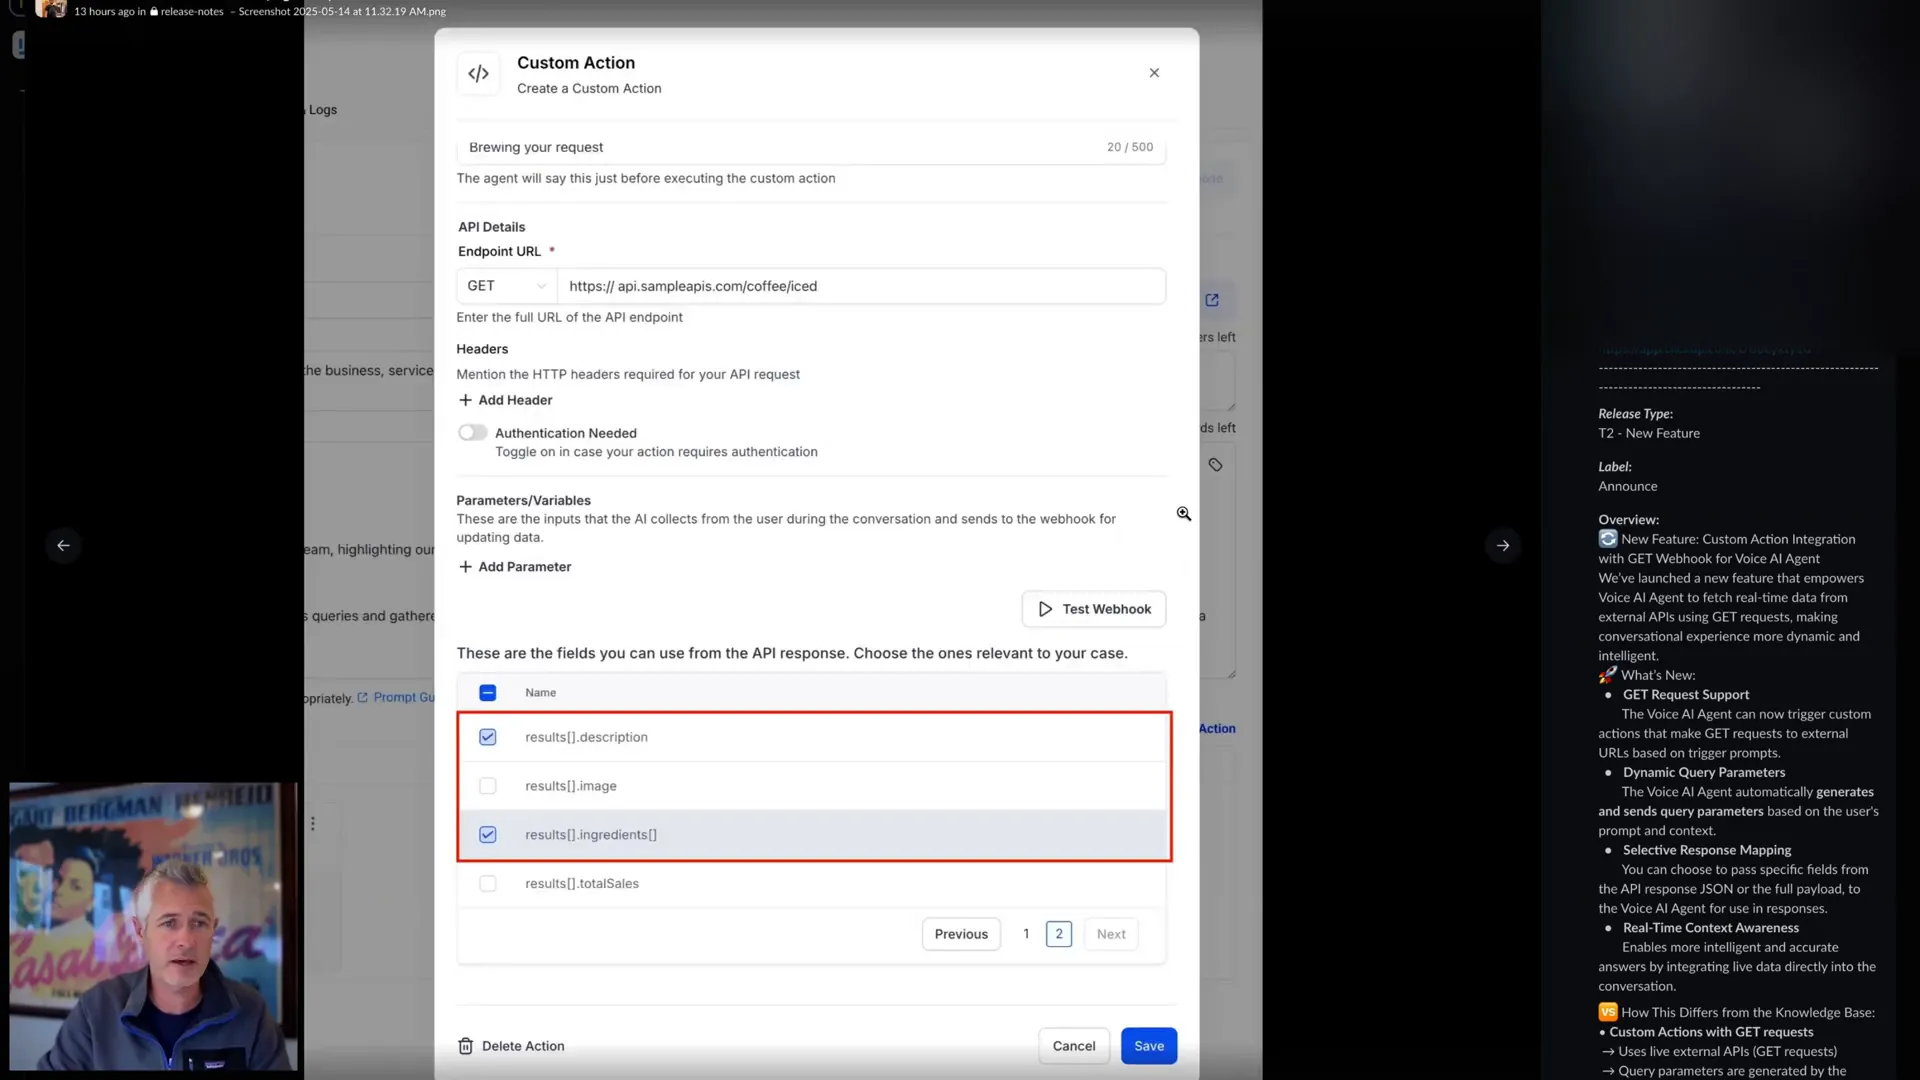Toggle the Authentication Needed switch
The width and height of the screenshot is (1920, 1080).
[473, 433]
